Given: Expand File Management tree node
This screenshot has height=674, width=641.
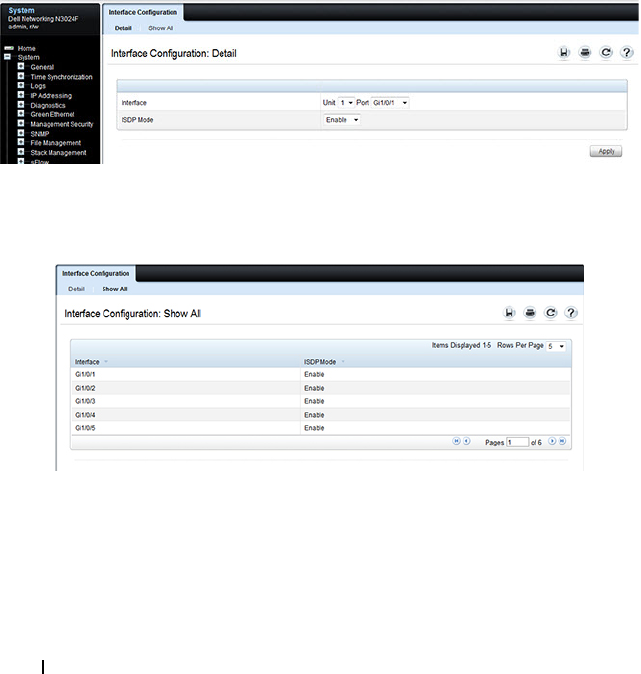Looking at the screenshot, I should point(21,142).
